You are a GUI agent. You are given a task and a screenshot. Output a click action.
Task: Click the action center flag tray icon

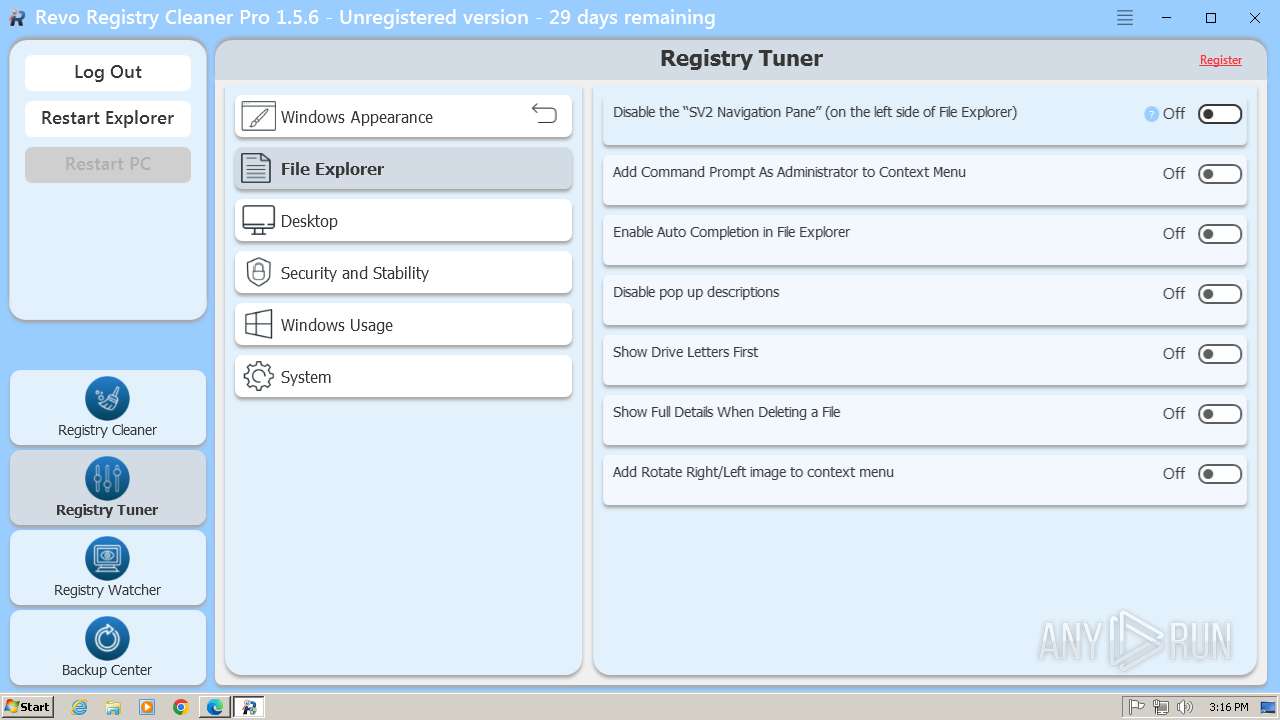[1137, 707]
